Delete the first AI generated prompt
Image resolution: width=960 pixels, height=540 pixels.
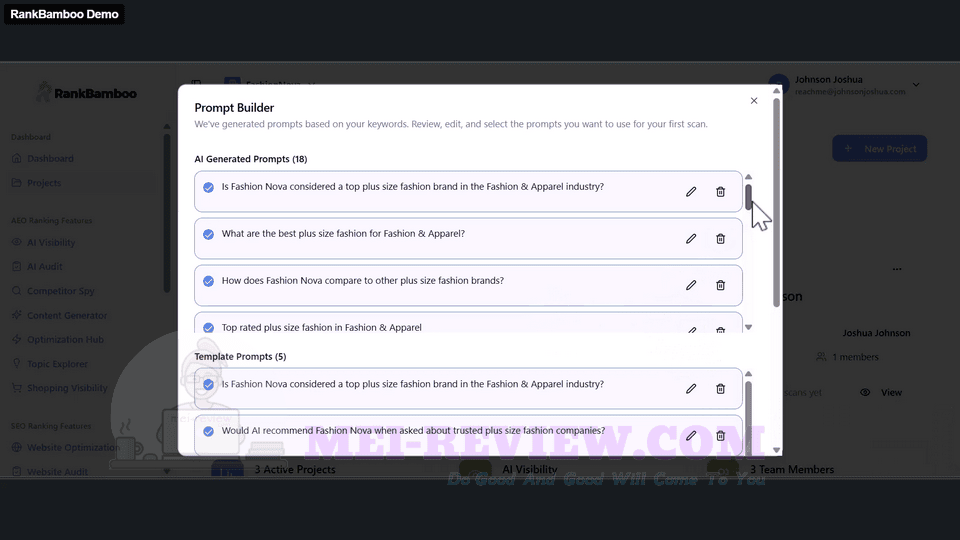tap(721, 192)
